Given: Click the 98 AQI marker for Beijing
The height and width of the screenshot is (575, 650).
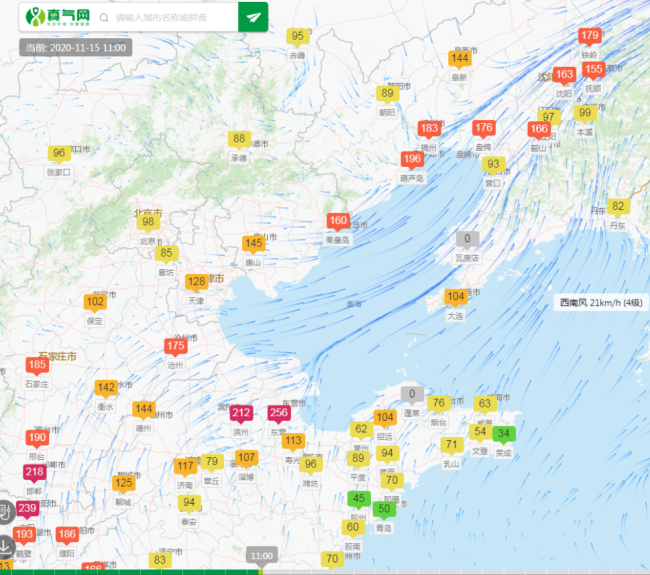Looking at the screenshot, I should 148,222.
